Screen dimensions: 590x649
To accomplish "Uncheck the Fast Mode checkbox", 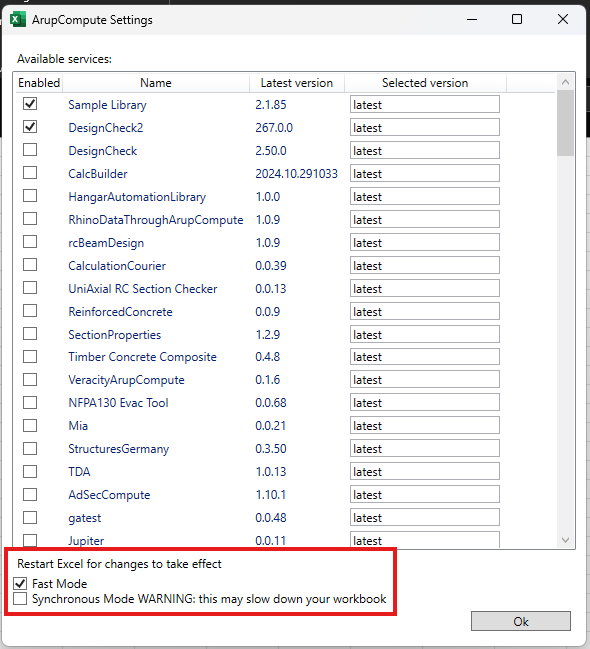I will 20,584.
